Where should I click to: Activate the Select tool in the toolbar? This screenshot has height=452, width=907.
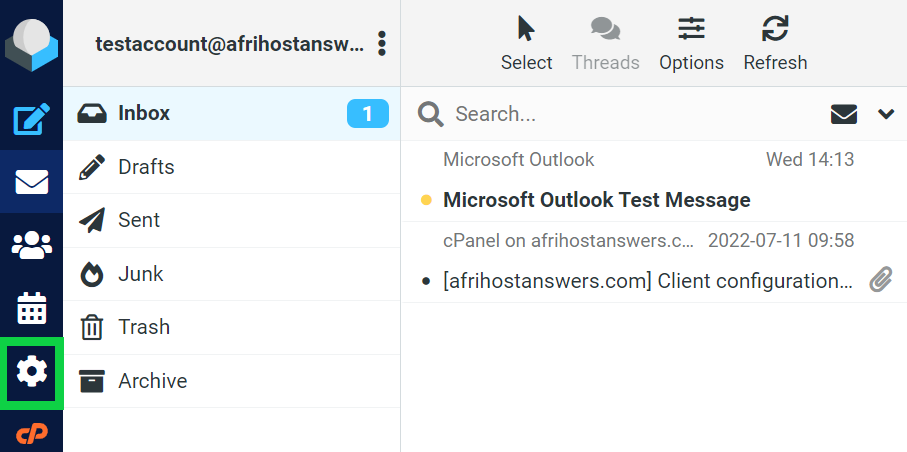tap(526, 43)
